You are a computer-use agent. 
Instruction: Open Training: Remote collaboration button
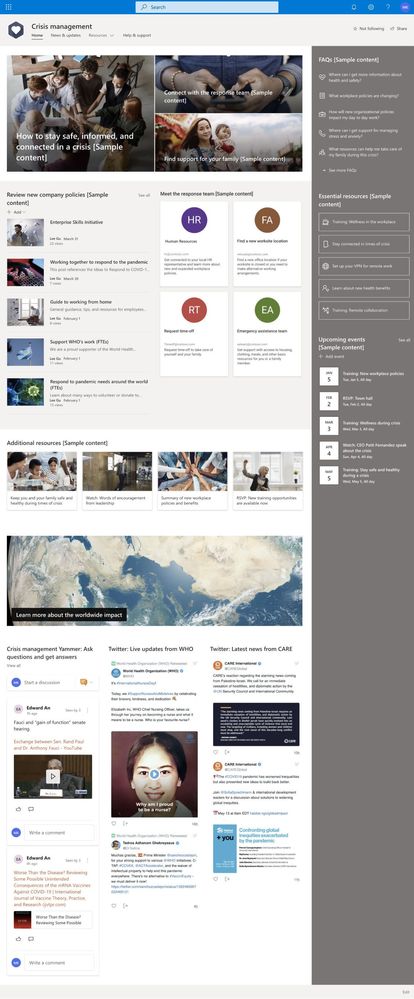tap(364, 310)
